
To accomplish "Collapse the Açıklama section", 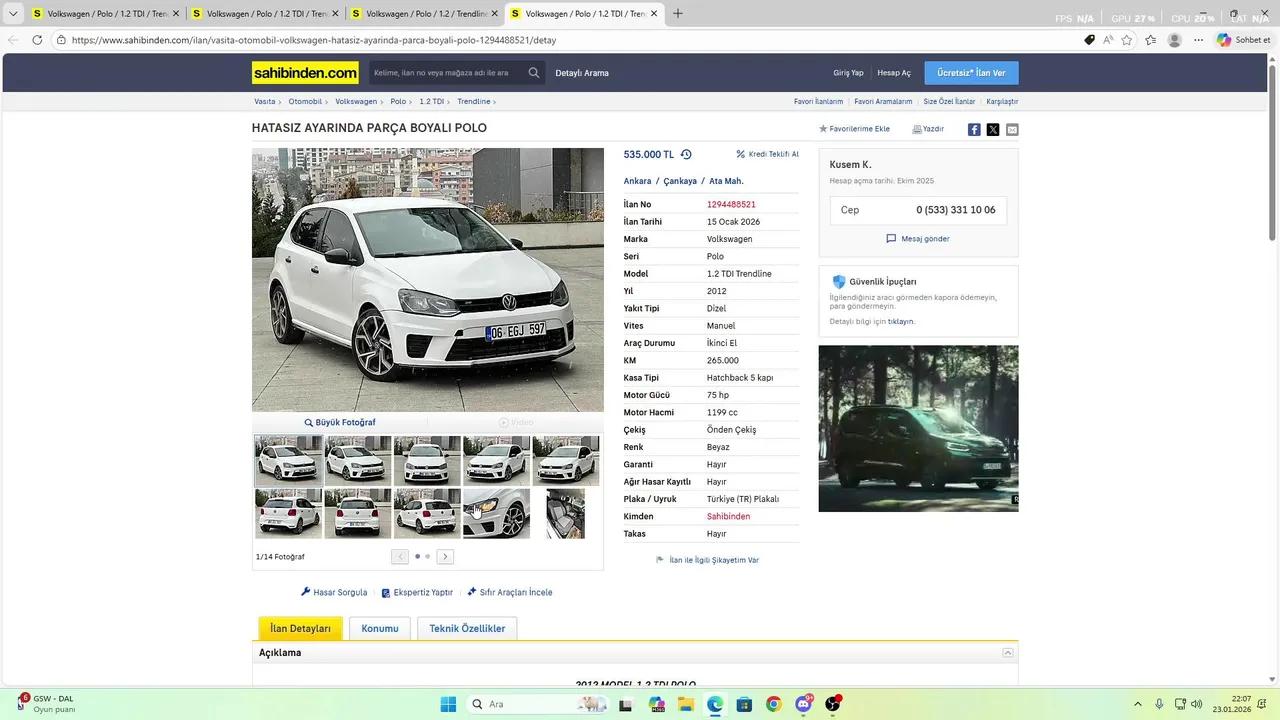I will [x=1008, y=653].
